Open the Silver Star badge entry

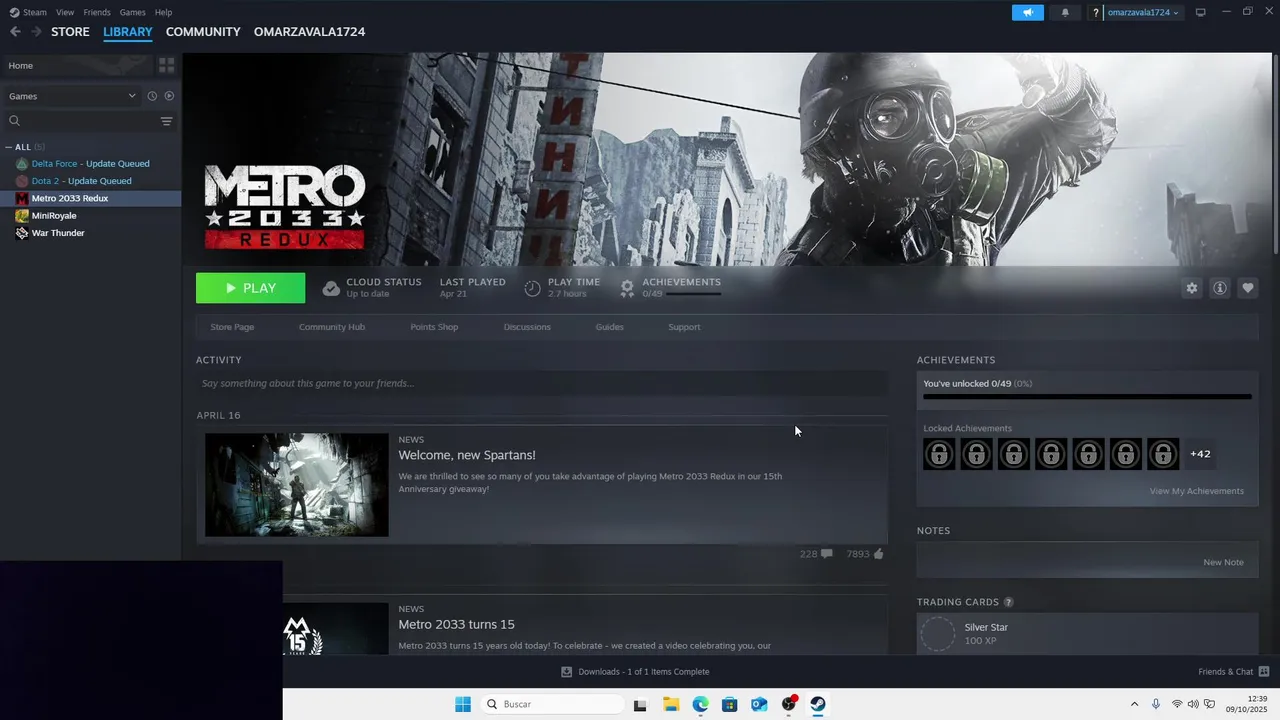[x=1087, y=633]
